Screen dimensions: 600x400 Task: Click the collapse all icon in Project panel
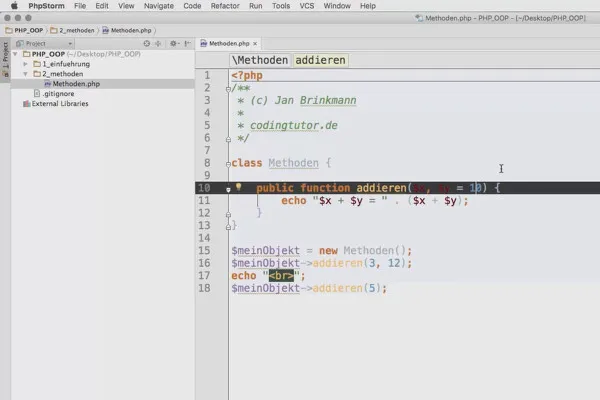coord(158,43)
